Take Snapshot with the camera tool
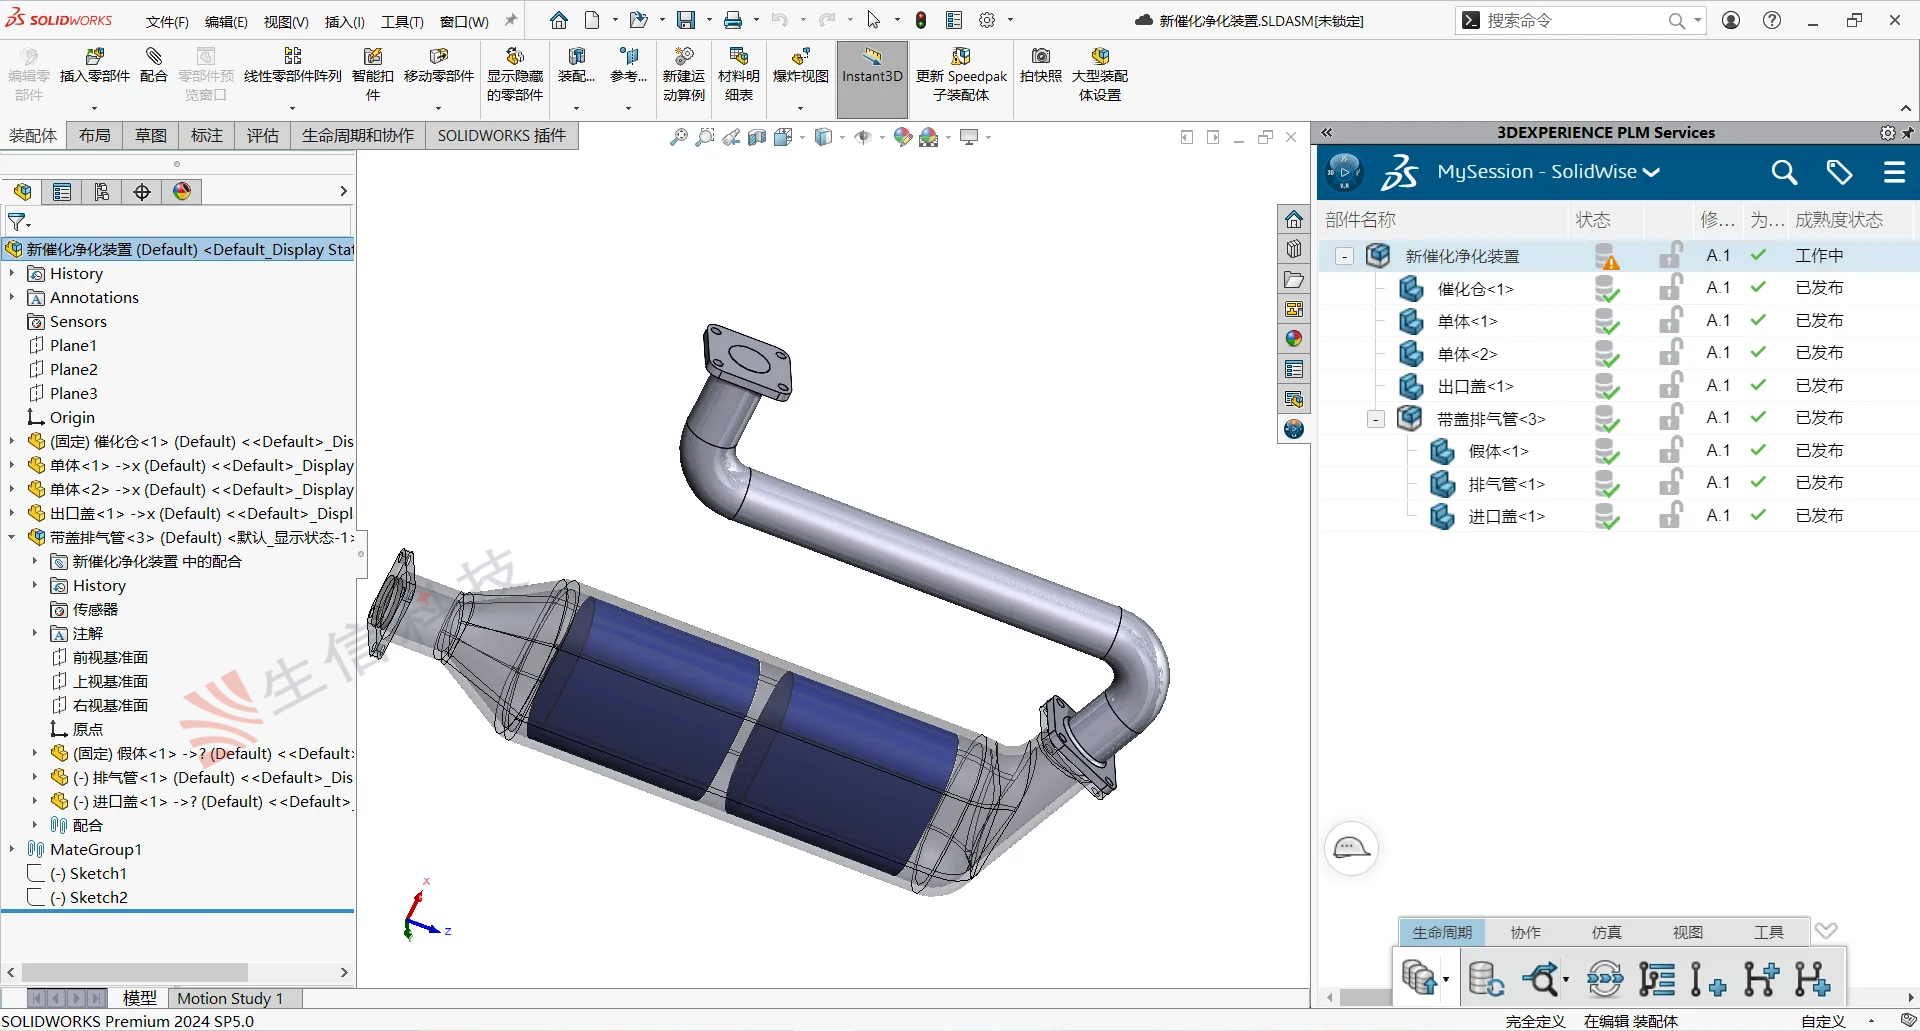 pyautogui.click(x=1040, y=66)
